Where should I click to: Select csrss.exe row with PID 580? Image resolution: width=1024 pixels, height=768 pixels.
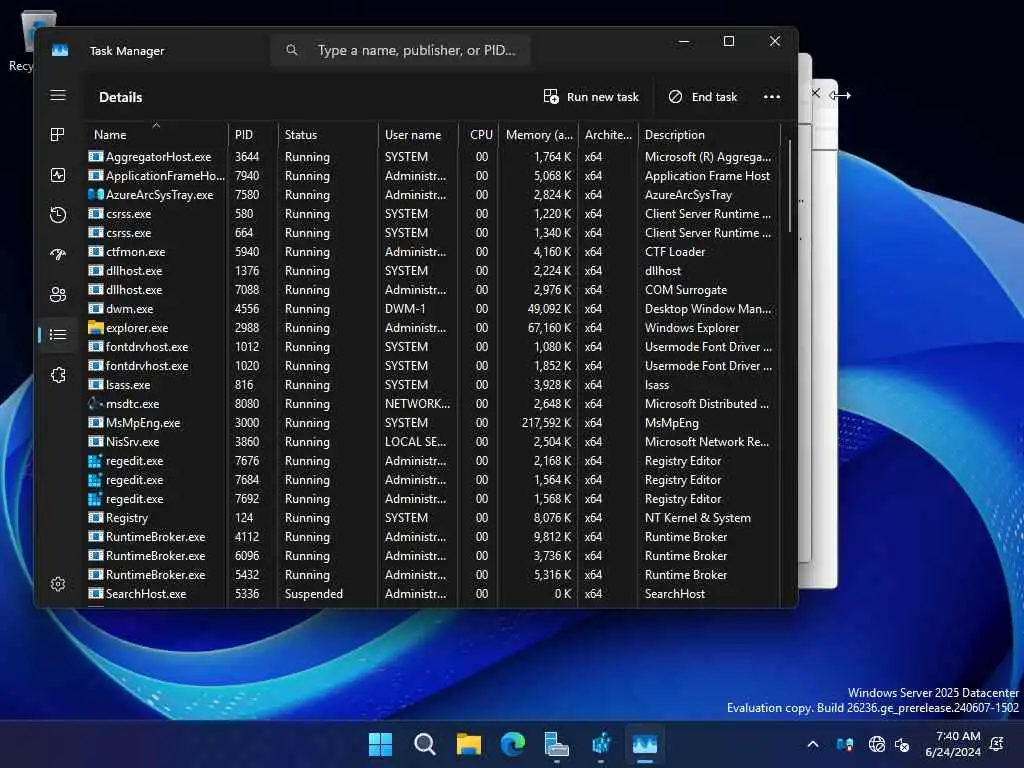click(432, 214)
